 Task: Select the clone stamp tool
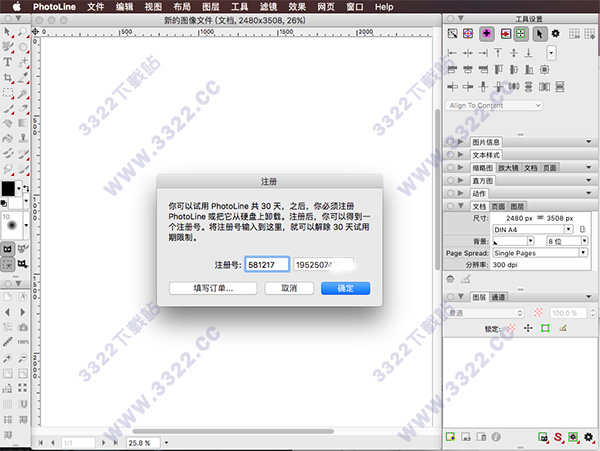click(23, 138)
